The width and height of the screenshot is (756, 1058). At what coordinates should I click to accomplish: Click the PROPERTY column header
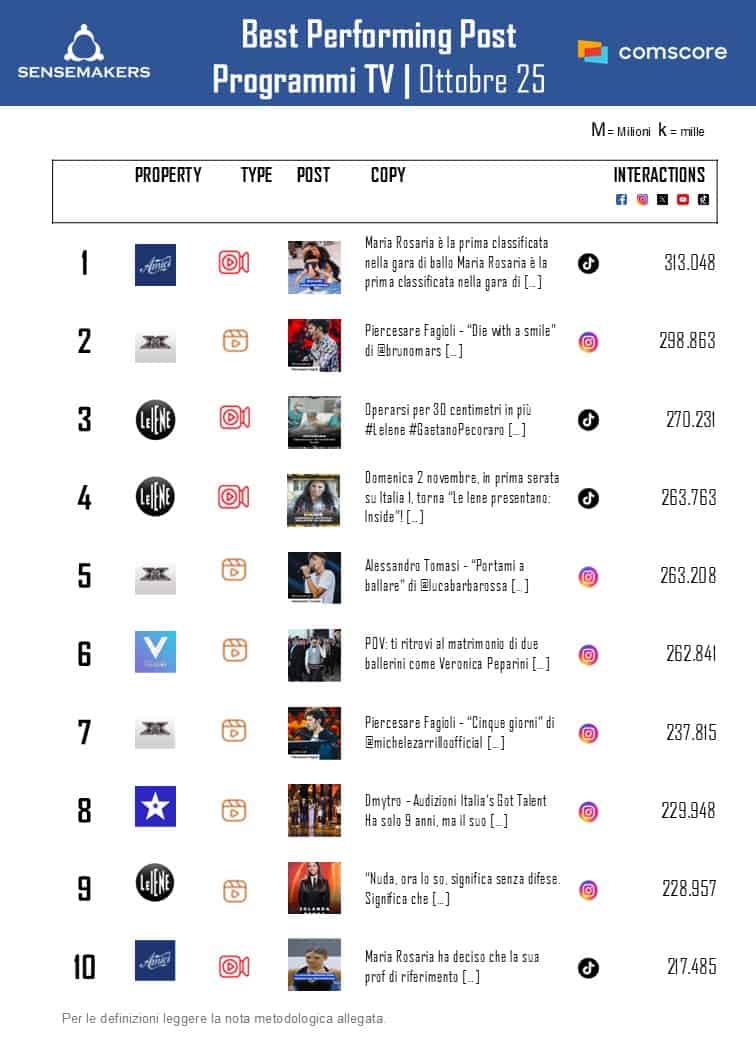click(x=168, y=175)
